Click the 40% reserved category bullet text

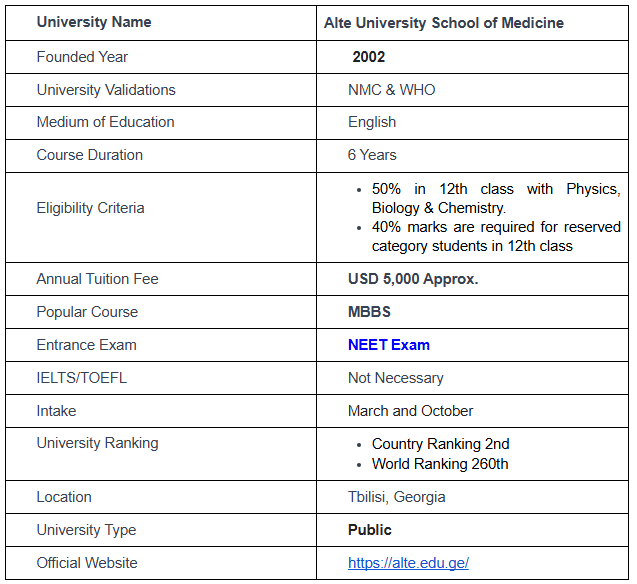pyautogui.click(x=495, y=236)
